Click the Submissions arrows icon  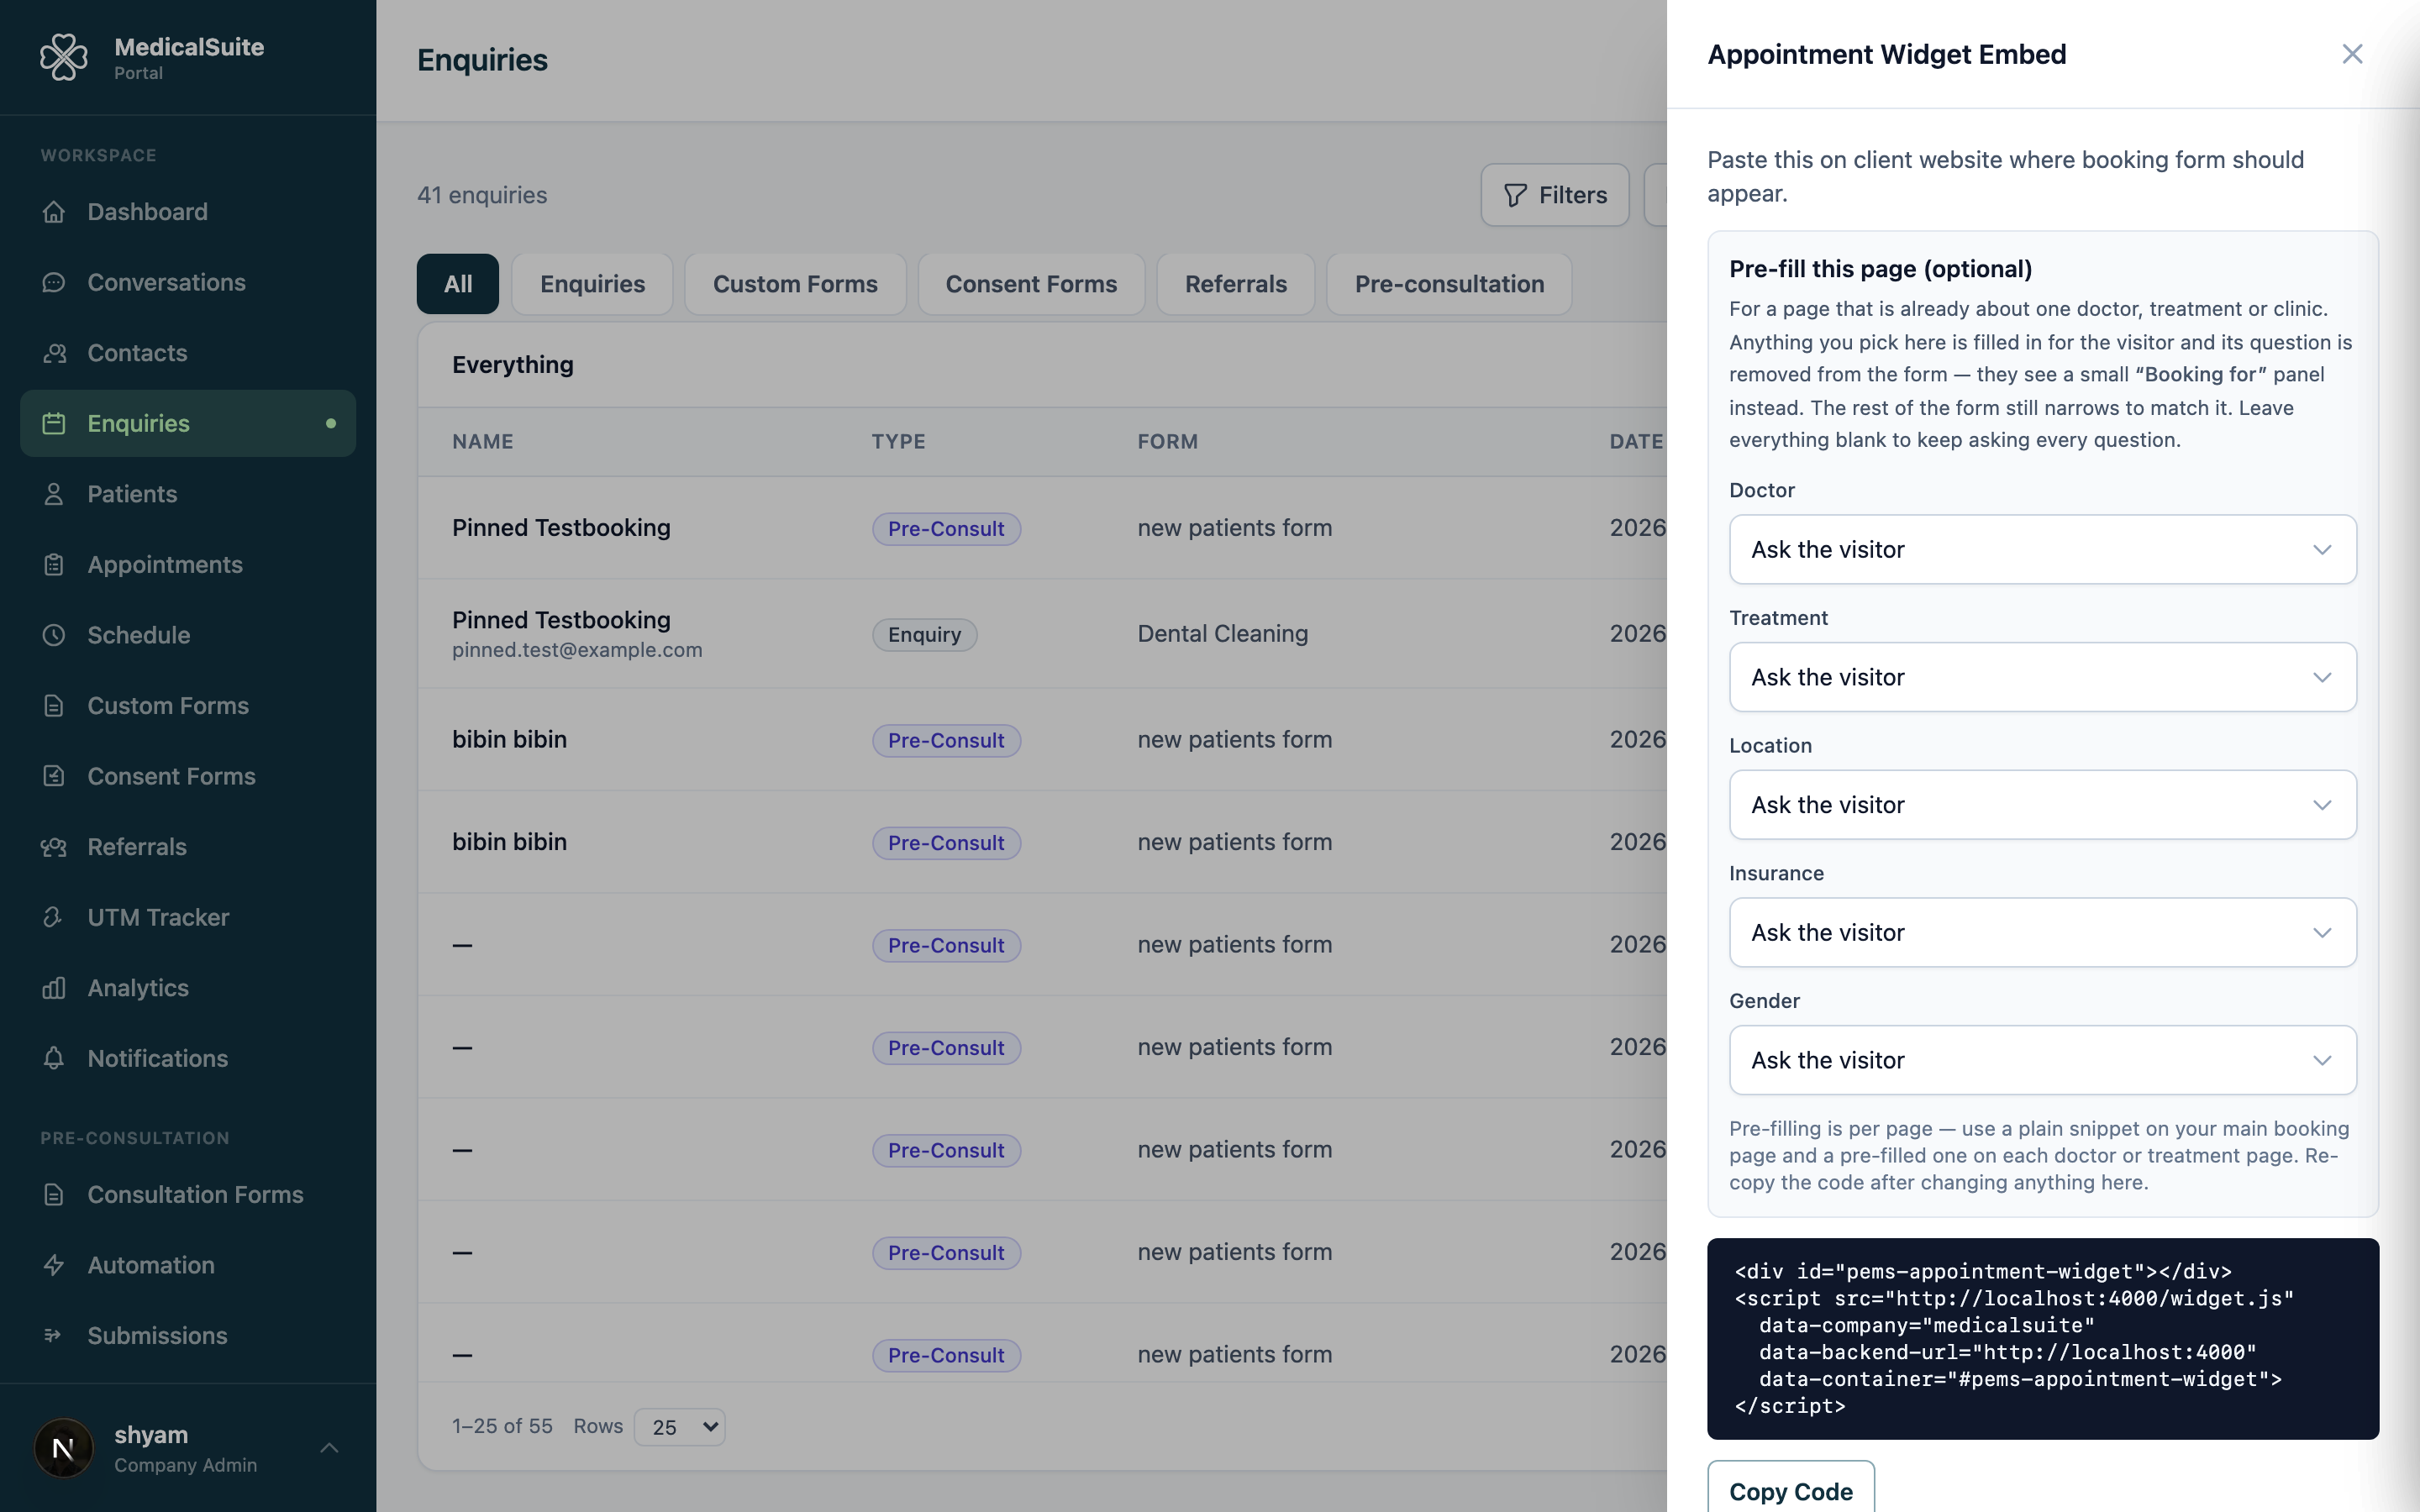54,1336
